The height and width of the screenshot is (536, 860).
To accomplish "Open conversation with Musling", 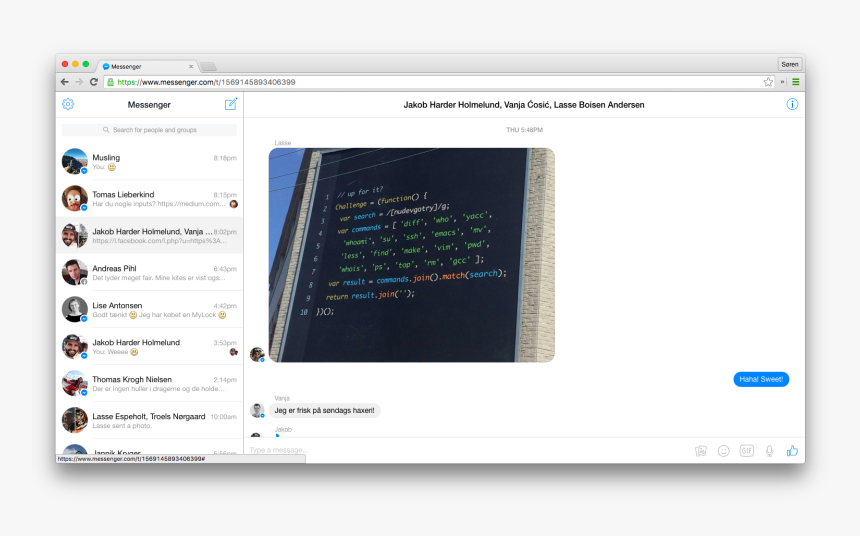I will click(x=149, y=162).
